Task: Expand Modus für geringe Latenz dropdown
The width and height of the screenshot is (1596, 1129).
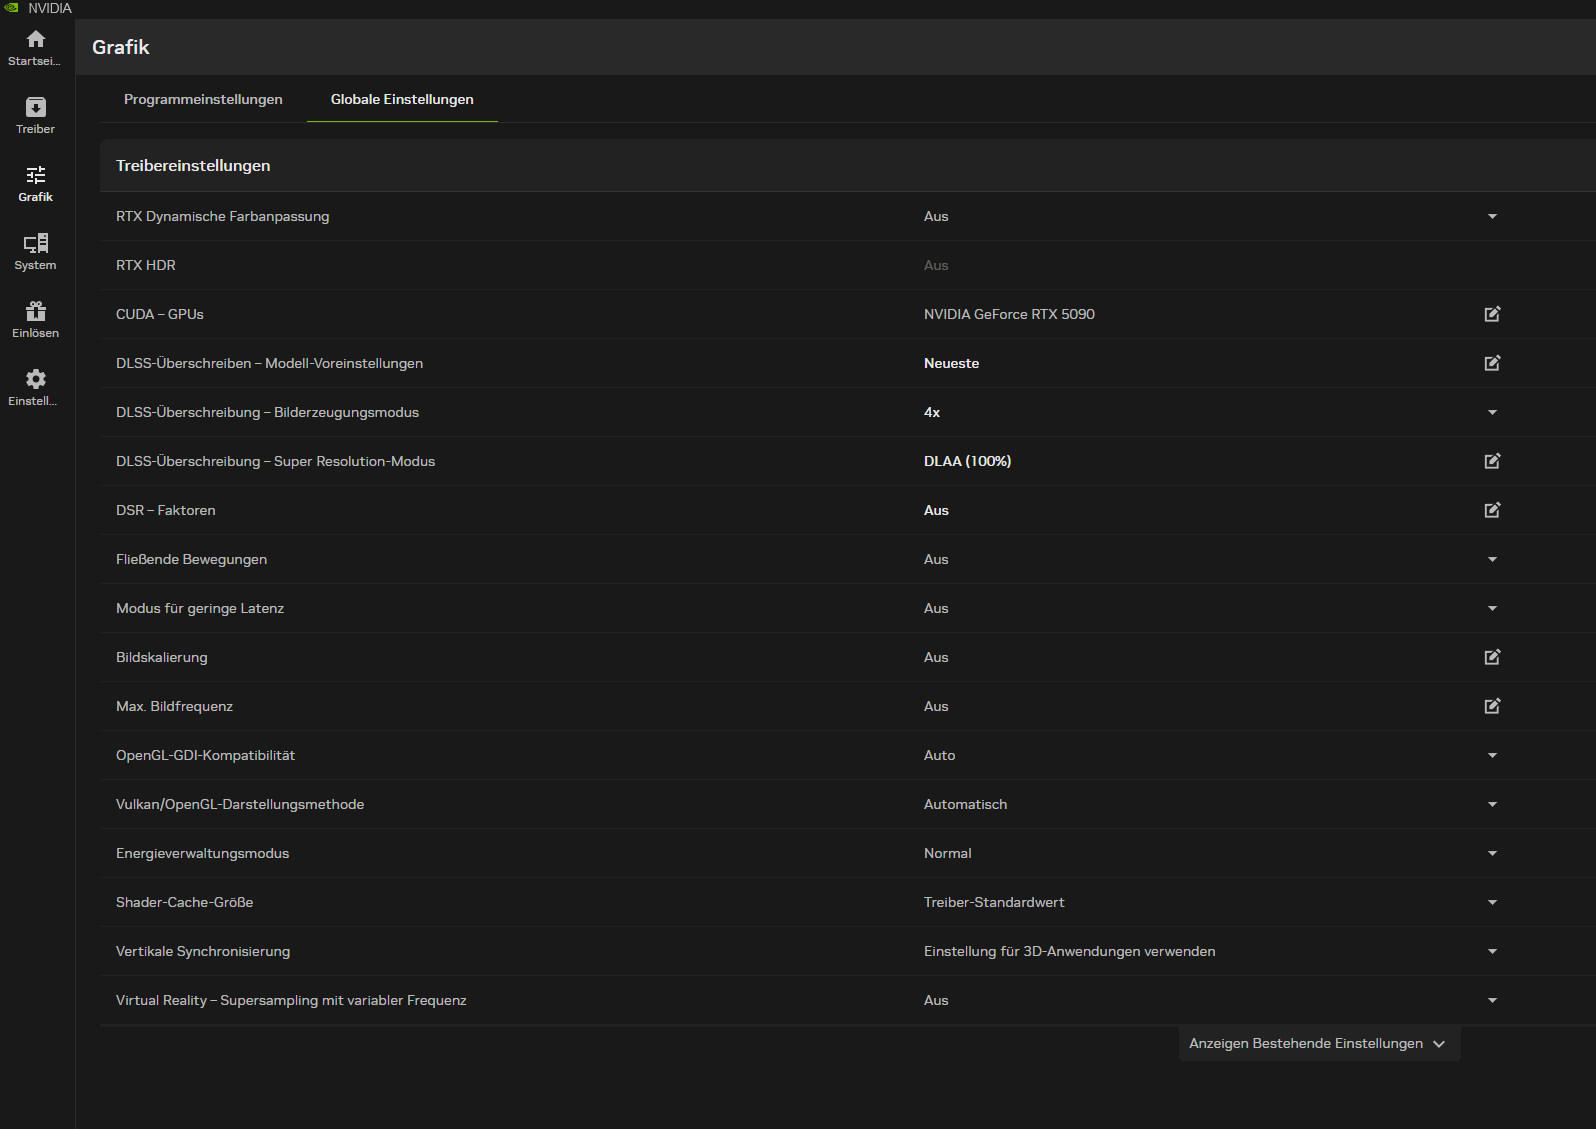Action: click(1492, 608)
